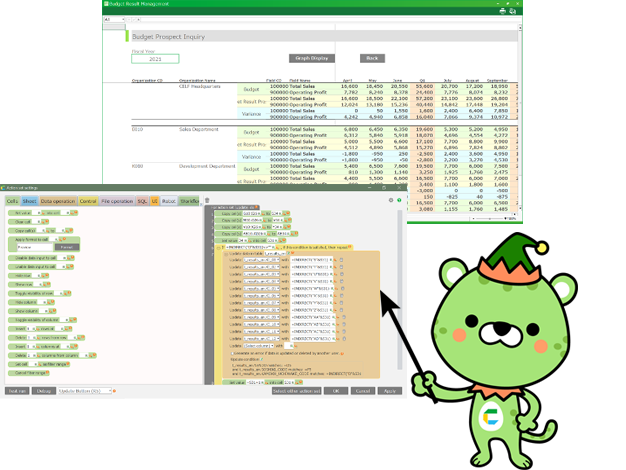The height and width of the screenshot is (470, 626).
Task: Open the Update Button action set dropdown
Action: tap(85, 391)
